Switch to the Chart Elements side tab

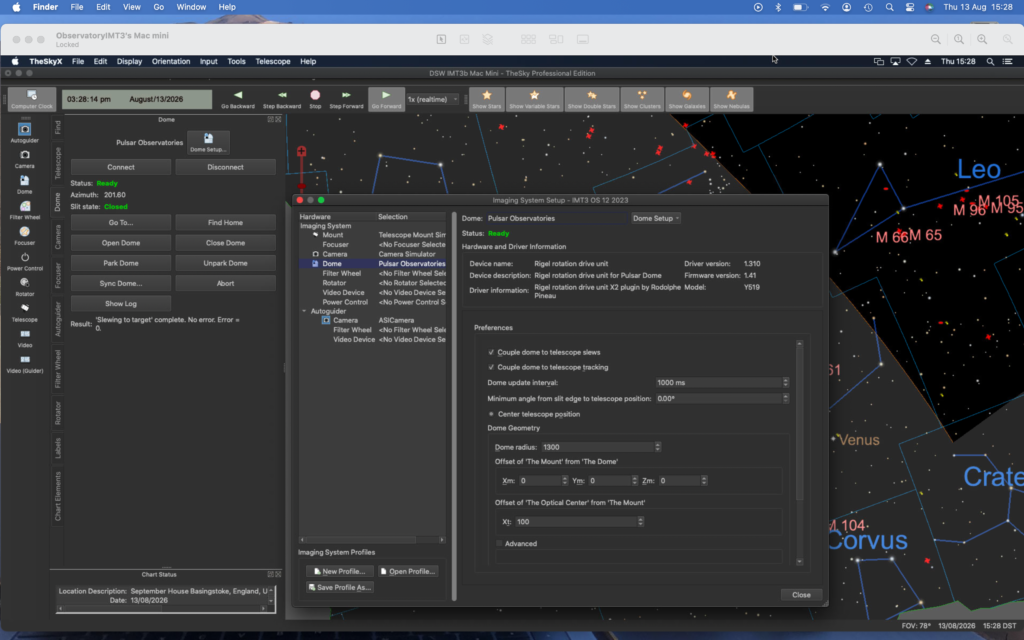click(57, 496)
